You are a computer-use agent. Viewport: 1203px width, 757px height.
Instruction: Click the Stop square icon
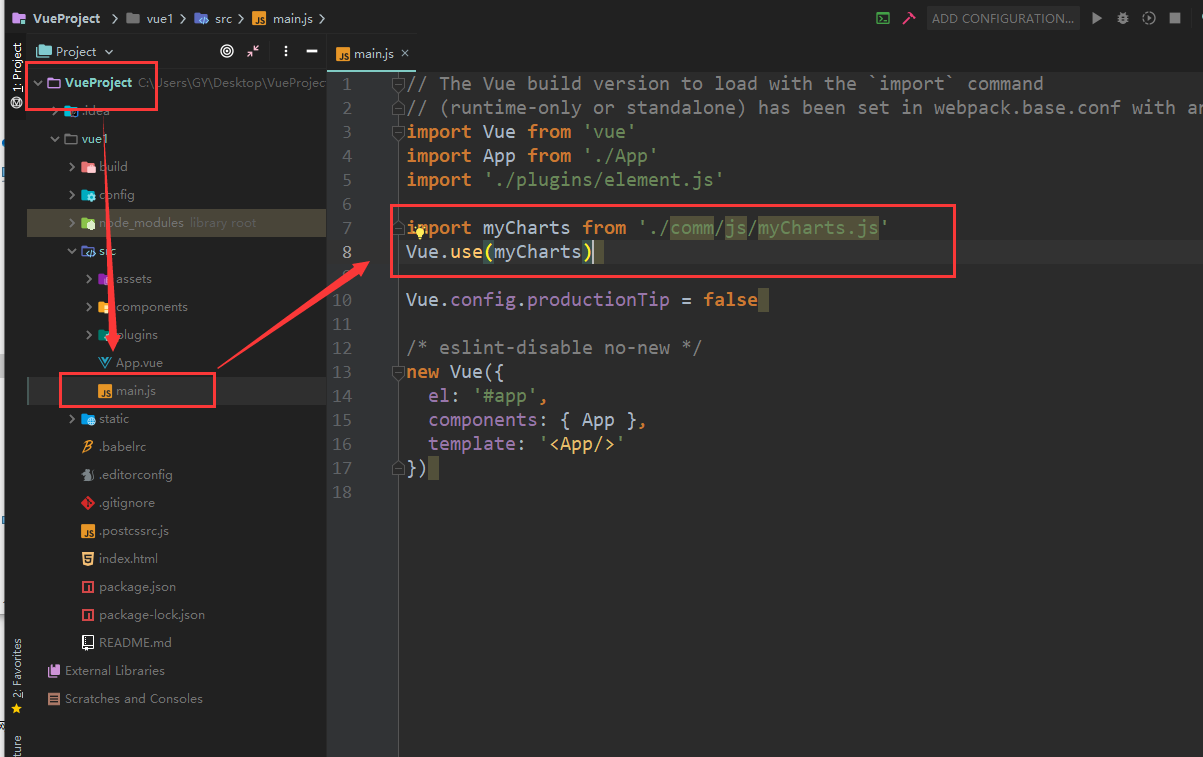point(1175,18)
